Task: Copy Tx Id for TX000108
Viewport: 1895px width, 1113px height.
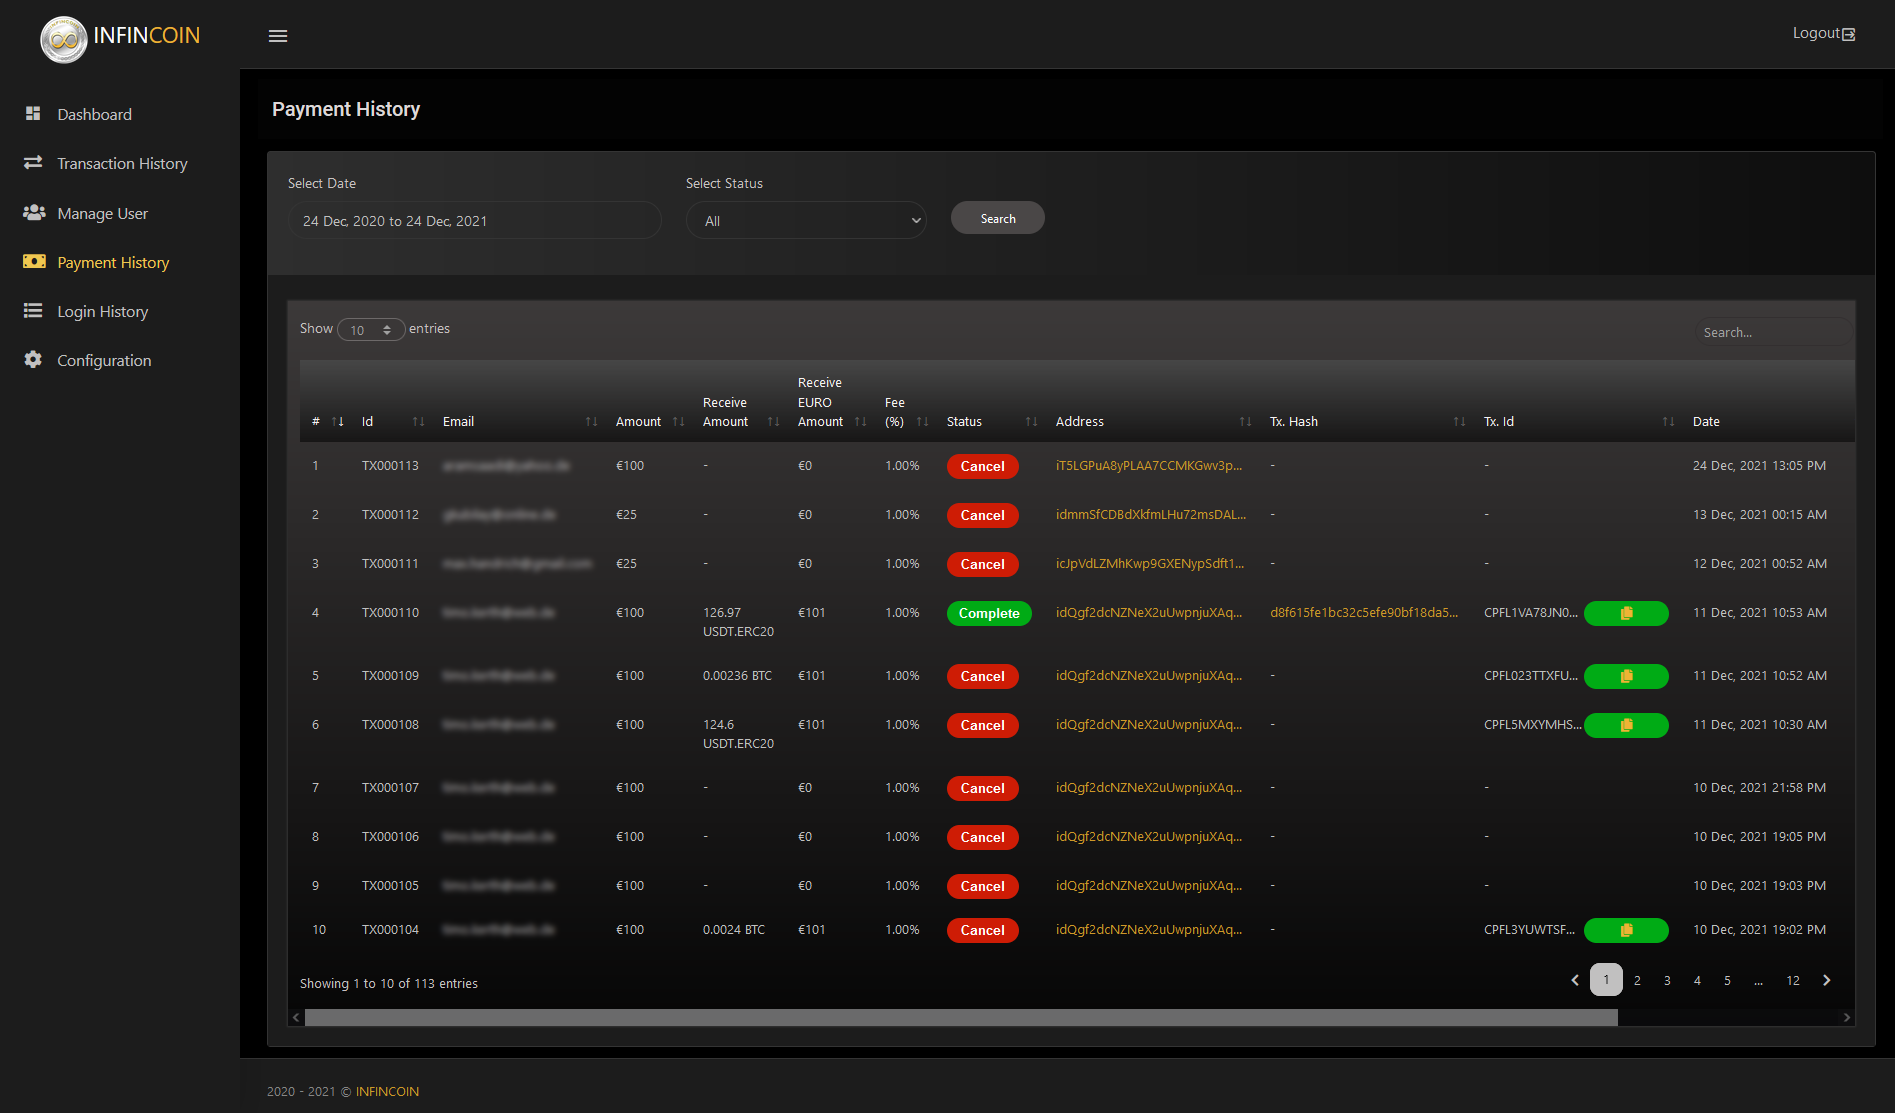Action: 1626,725
